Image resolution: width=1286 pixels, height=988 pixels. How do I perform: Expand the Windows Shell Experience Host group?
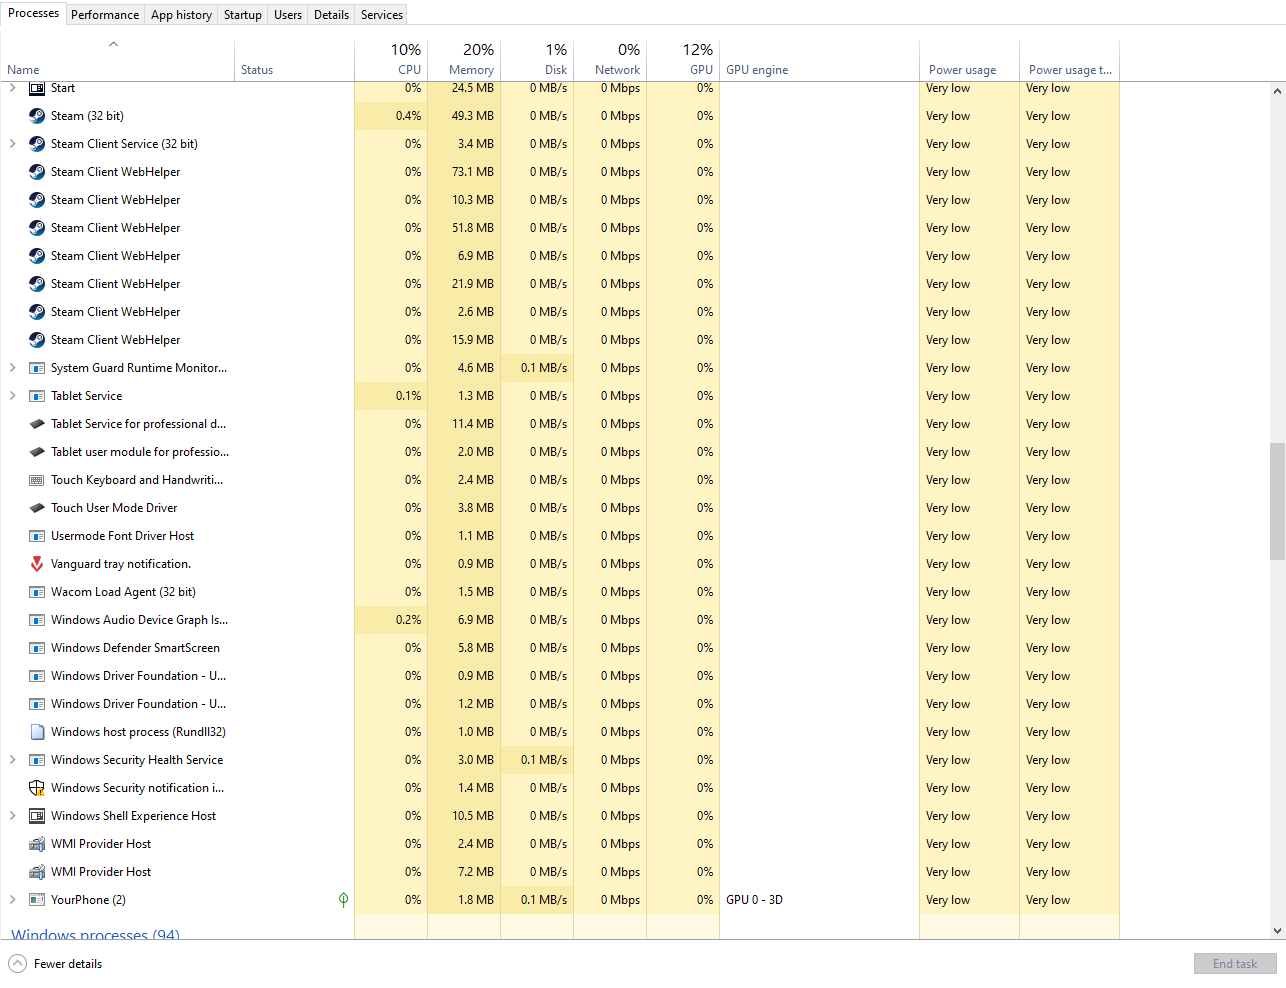(12, 816)
